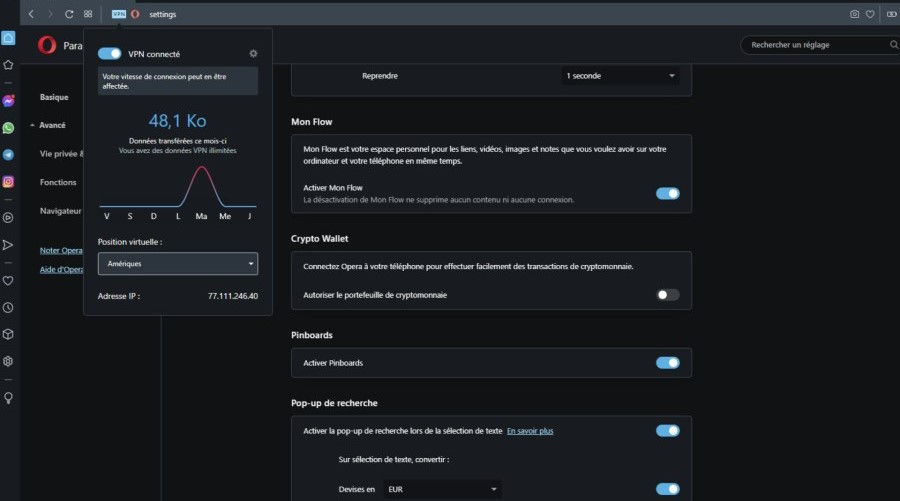Open the Home icon in sidebar
Image resolution: width=900 pixels, height=501 pixels.
click(x=8, y=38)
